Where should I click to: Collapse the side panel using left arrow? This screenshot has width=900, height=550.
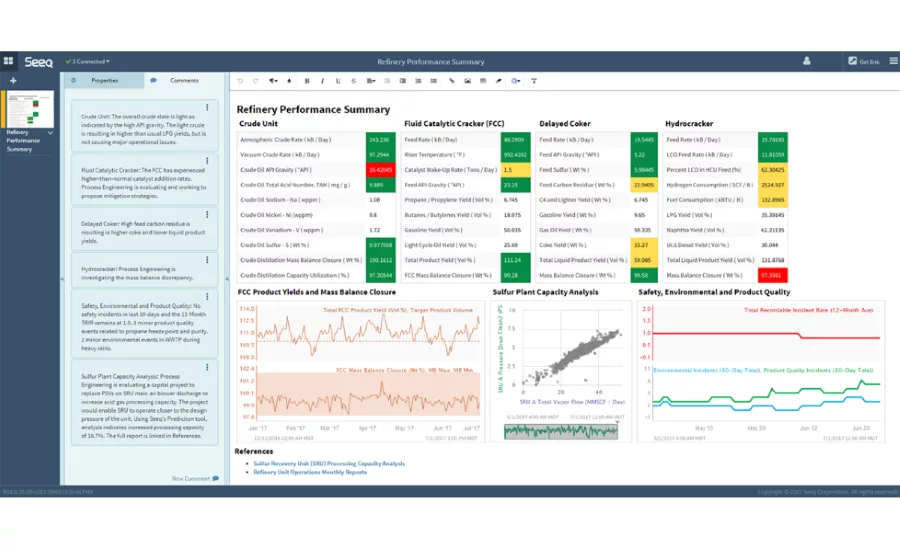pyautogui.click(x=62, y=279)
